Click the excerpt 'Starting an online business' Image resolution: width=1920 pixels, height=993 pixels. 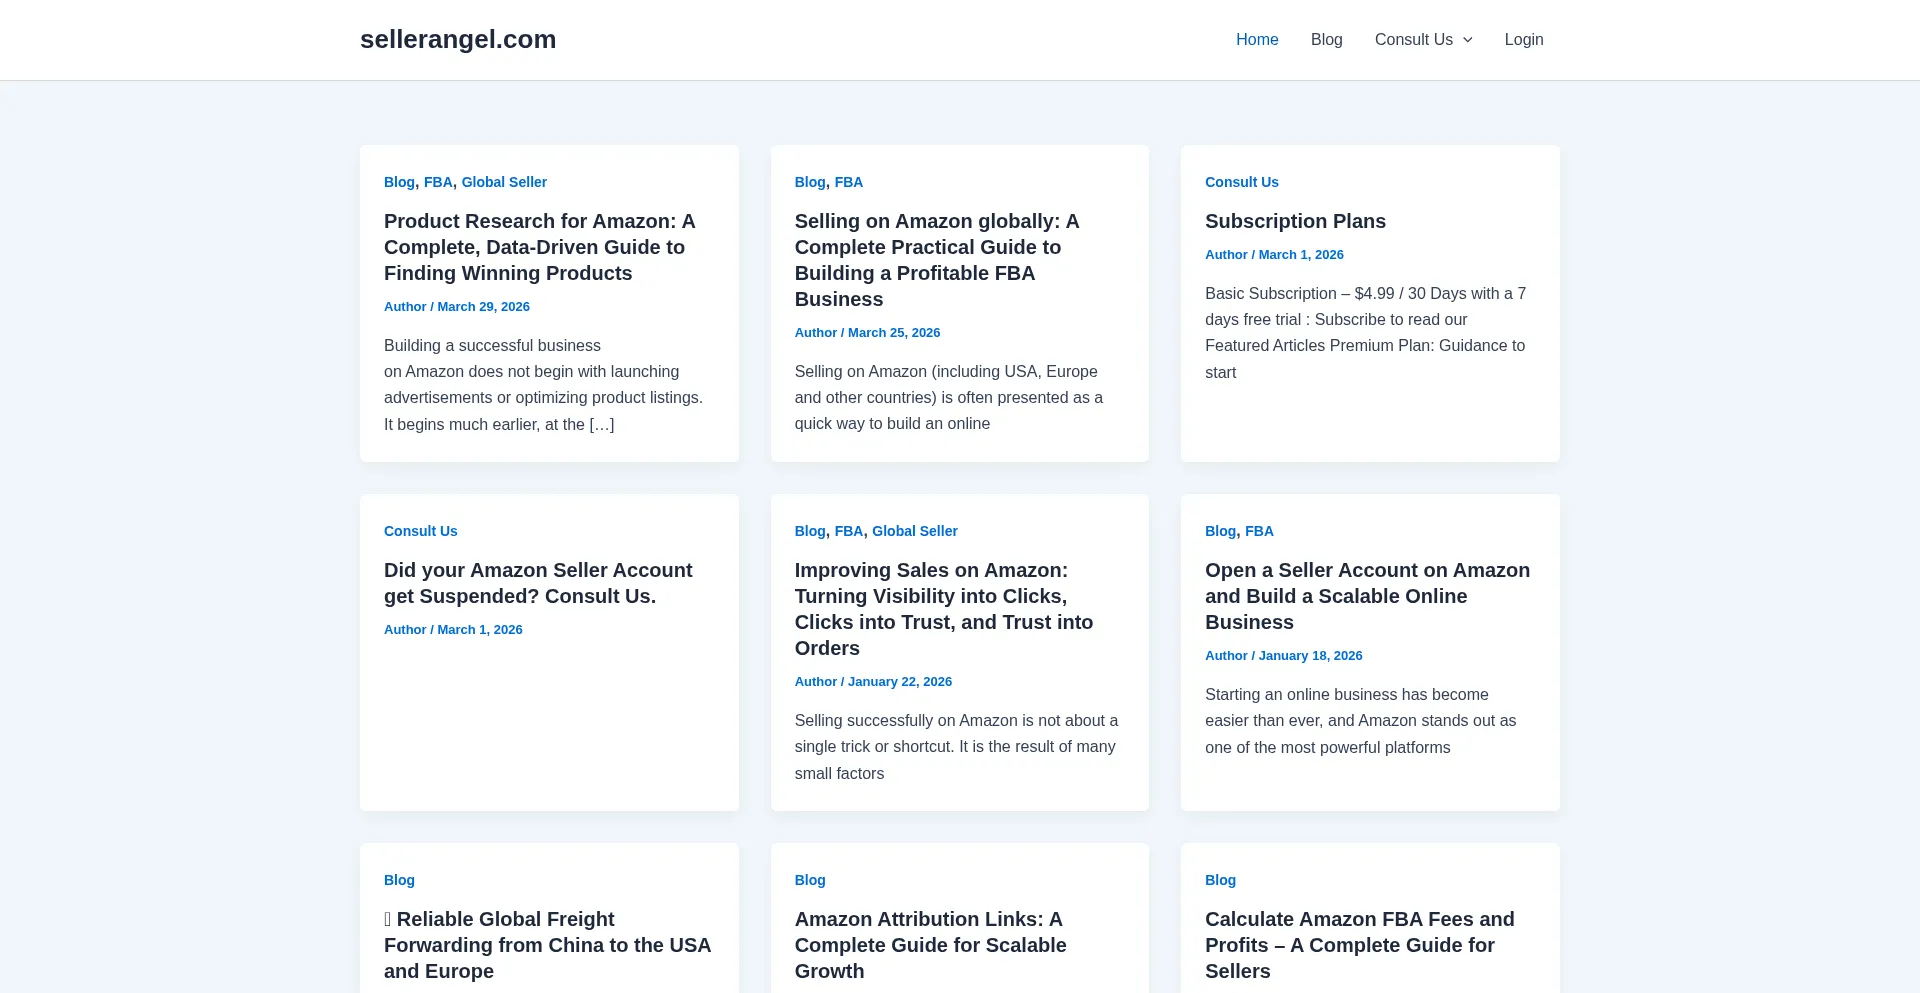tap(1361, 721)
